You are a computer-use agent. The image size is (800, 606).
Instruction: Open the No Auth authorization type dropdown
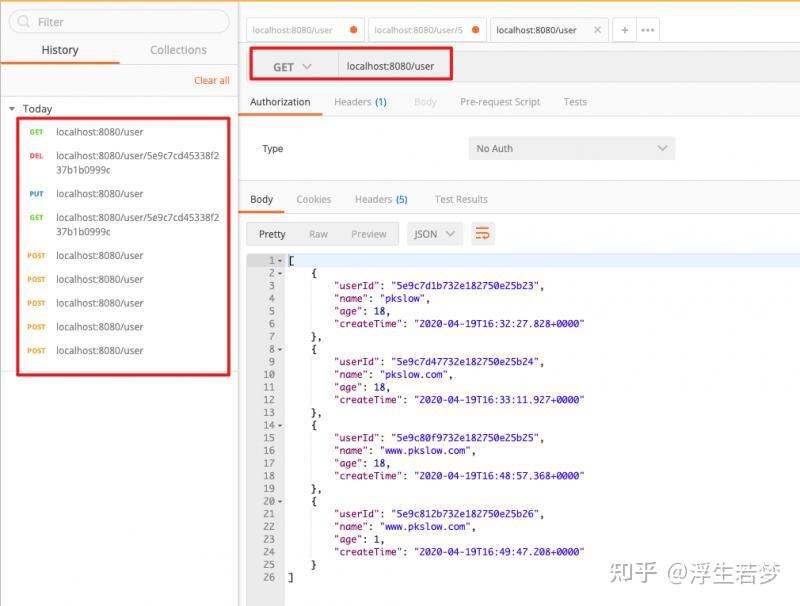click(571, 147)
